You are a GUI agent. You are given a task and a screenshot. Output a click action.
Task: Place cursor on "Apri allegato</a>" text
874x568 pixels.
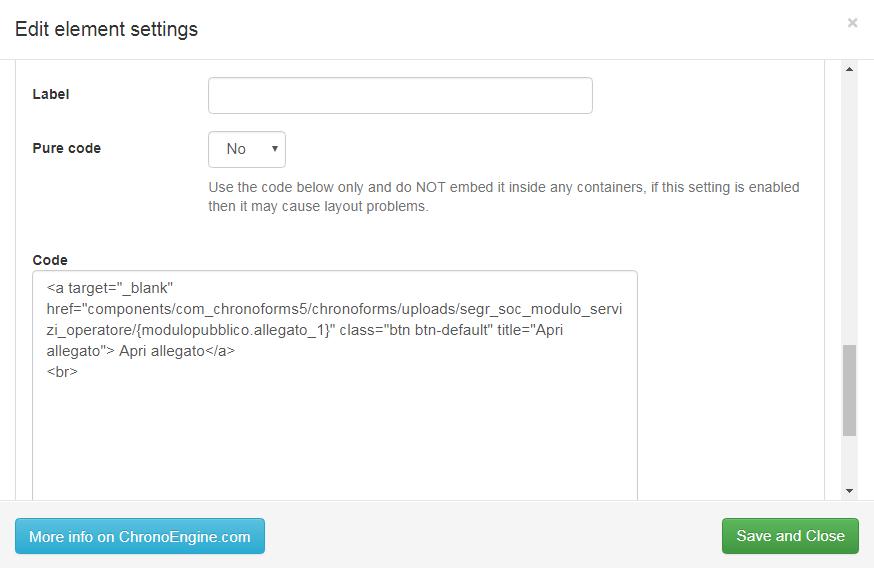point(177,351)
